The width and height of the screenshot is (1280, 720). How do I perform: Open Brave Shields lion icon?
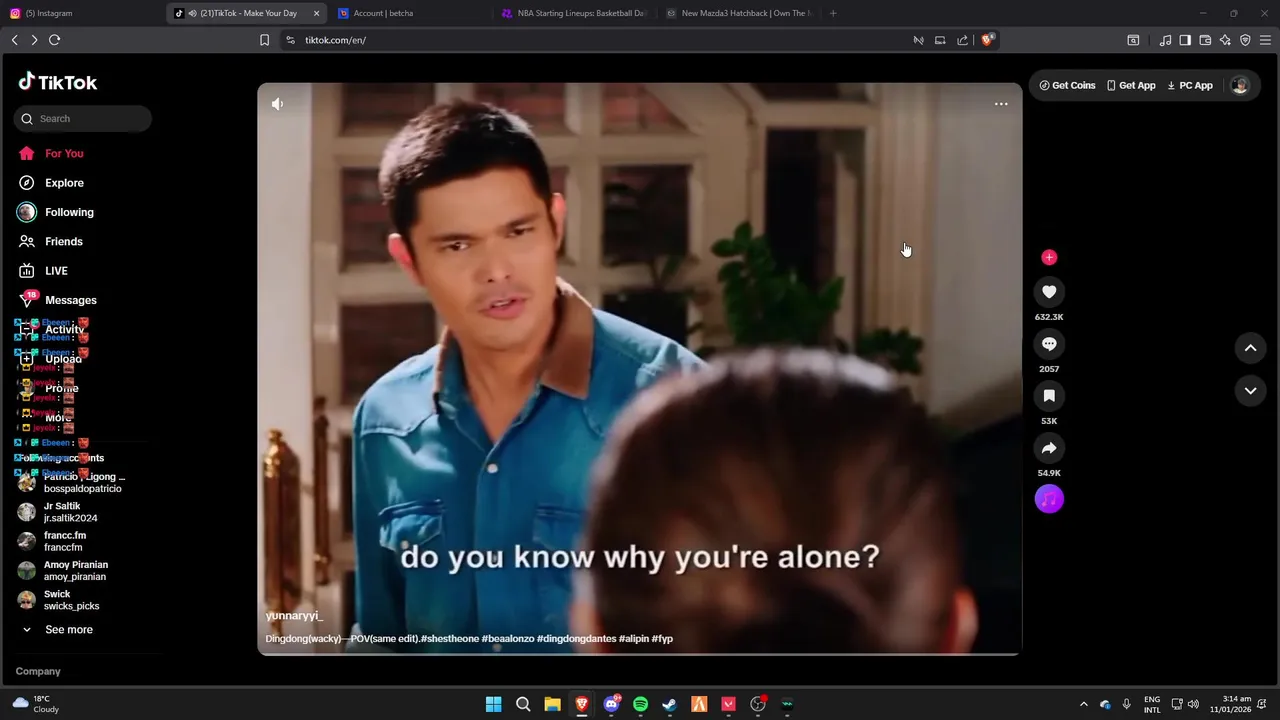click(x=986, y=40)
